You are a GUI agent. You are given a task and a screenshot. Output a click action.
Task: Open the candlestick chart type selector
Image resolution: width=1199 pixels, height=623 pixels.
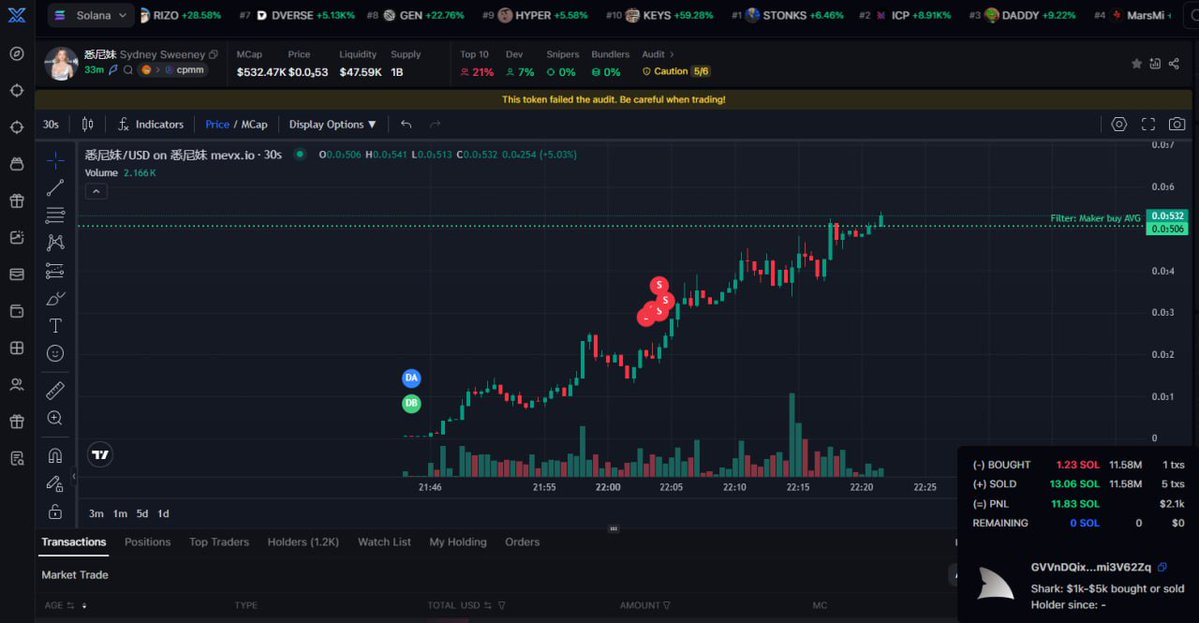tap(88, 125)
